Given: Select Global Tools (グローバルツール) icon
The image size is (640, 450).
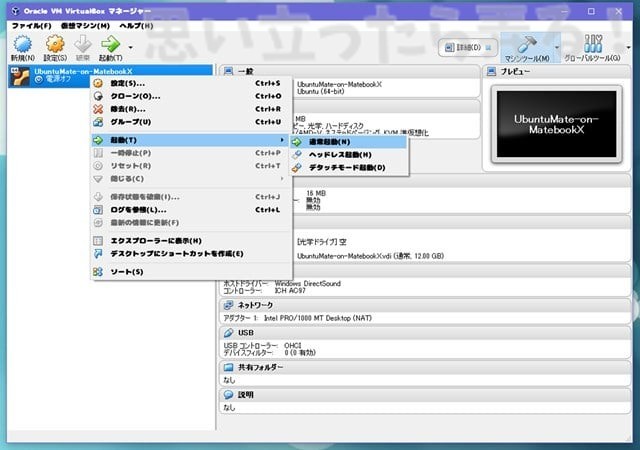Looking at the screenshot, I should coord(593,44).
